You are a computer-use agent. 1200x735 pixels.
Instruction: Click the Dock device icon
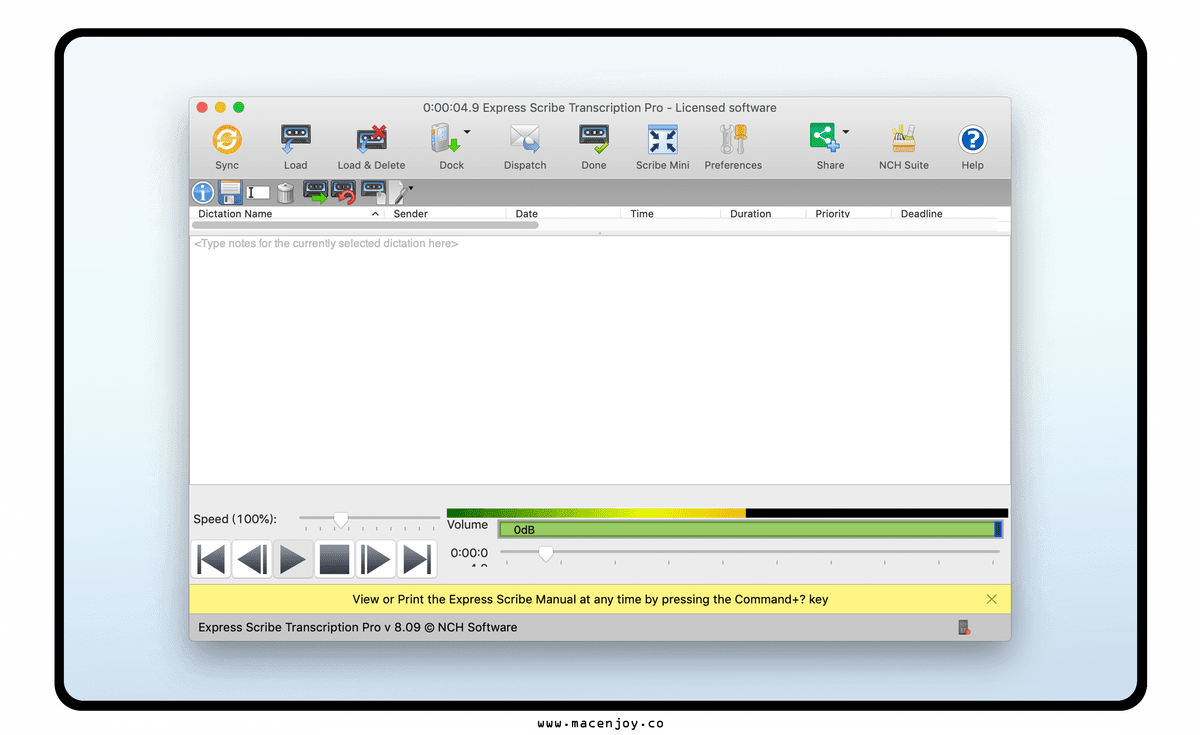coord(445,139)
